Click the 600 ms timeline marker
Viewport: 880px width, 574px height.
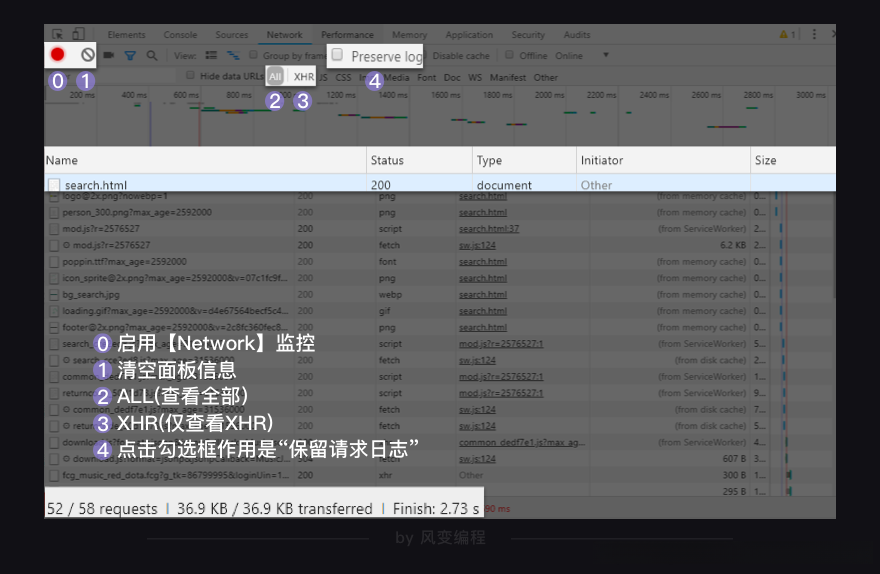click(x=186, y=95)
